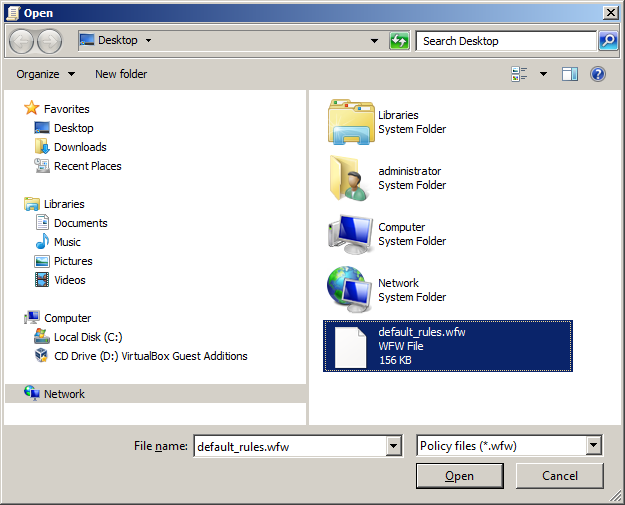Open the Libraries system folder icon
This screenshot has width=625, height=505.
(x=350, y=122)
